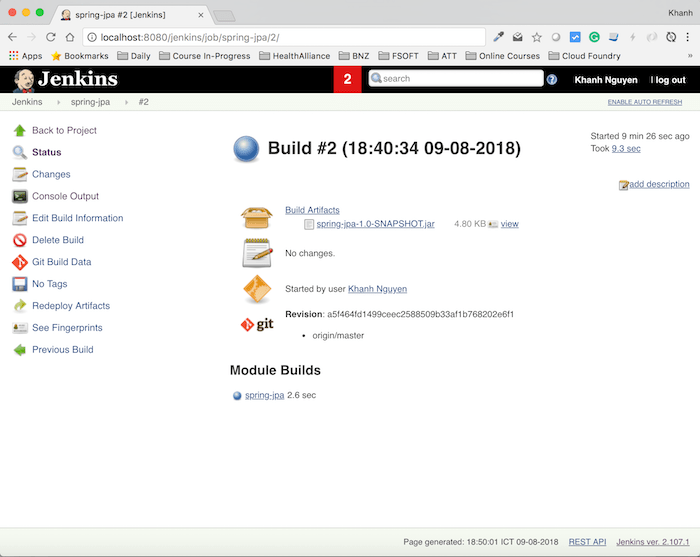Click the fingerprint icon beside view link
This screenshot has height=557, width=700.
click(x=493, y=224)
